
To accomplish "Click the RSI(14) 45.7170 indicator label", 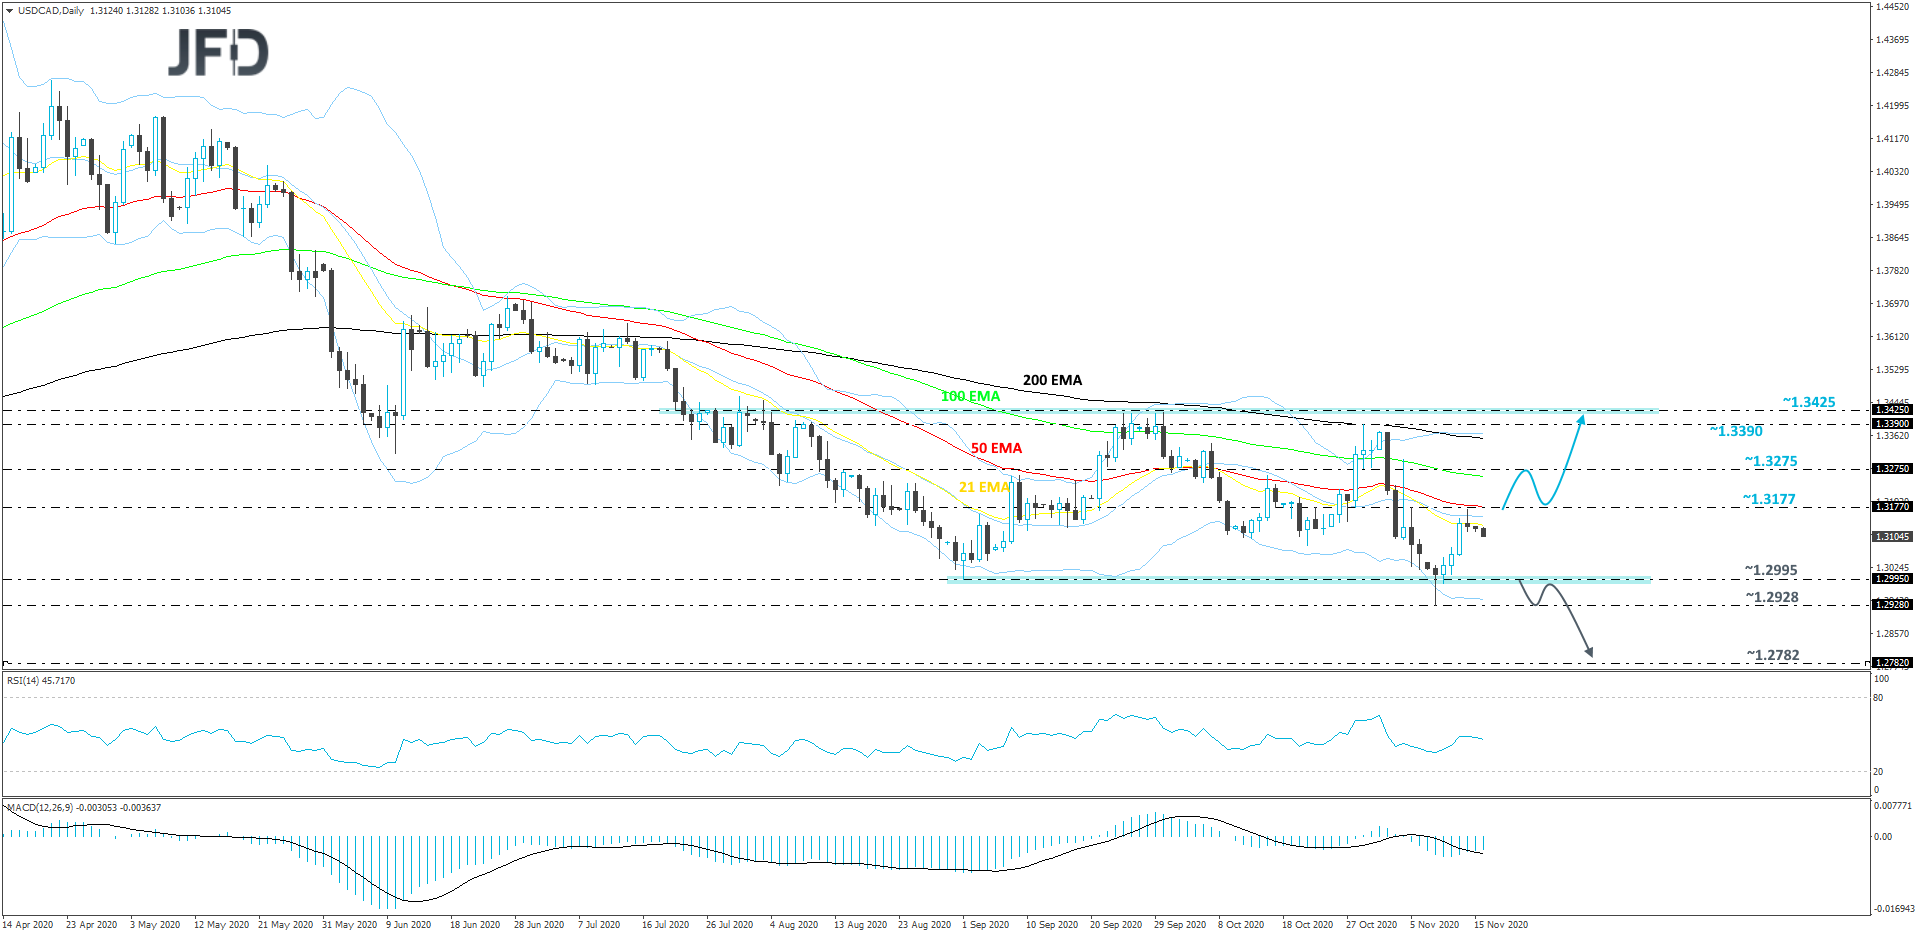I will point(41,681).
